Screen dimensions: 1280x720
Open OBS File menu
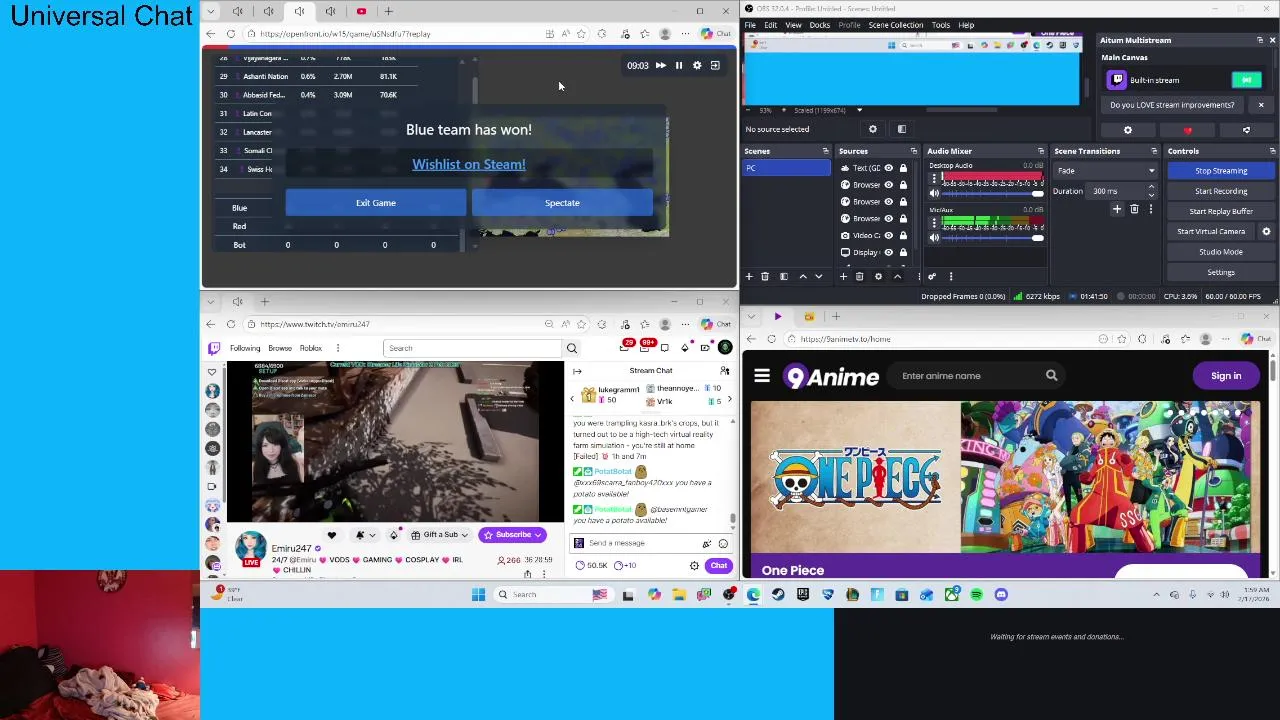(750, 25)
